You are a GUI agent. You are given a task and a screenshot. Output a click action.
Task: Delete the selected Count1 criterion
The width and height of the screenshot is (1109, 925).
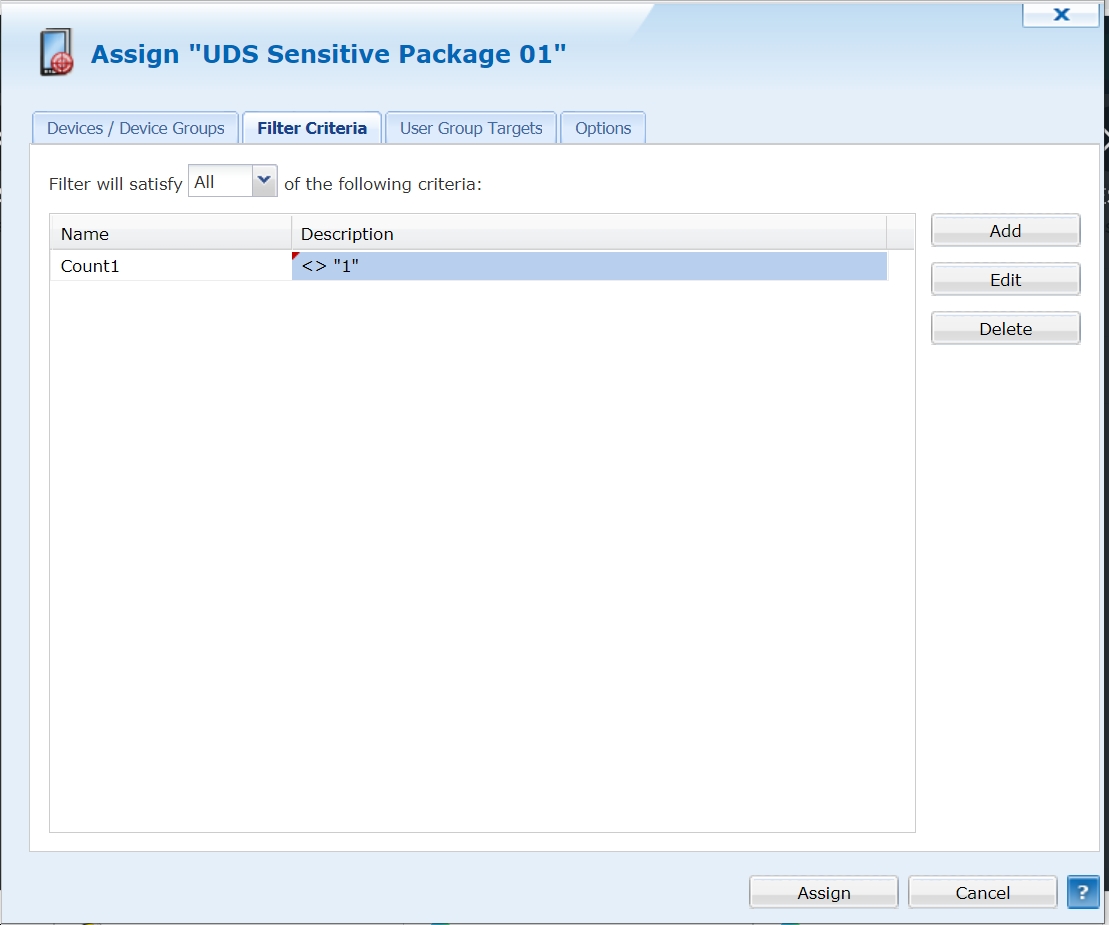1005,329
